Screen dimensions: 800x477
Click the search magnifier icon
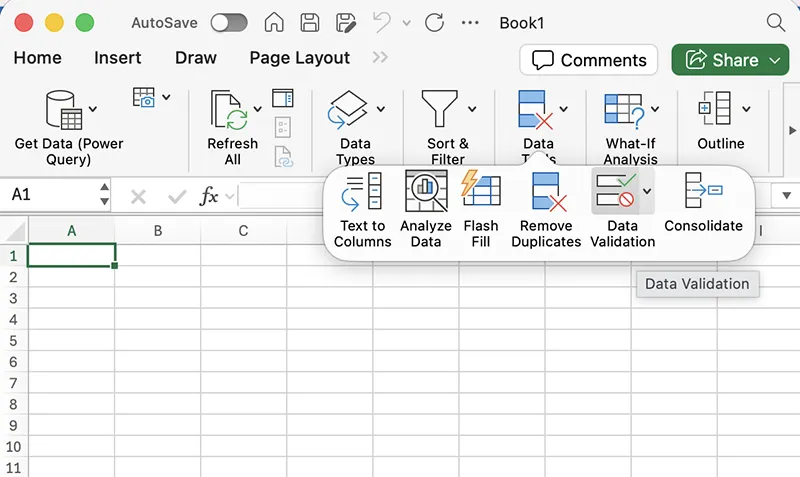coord(776,22)
